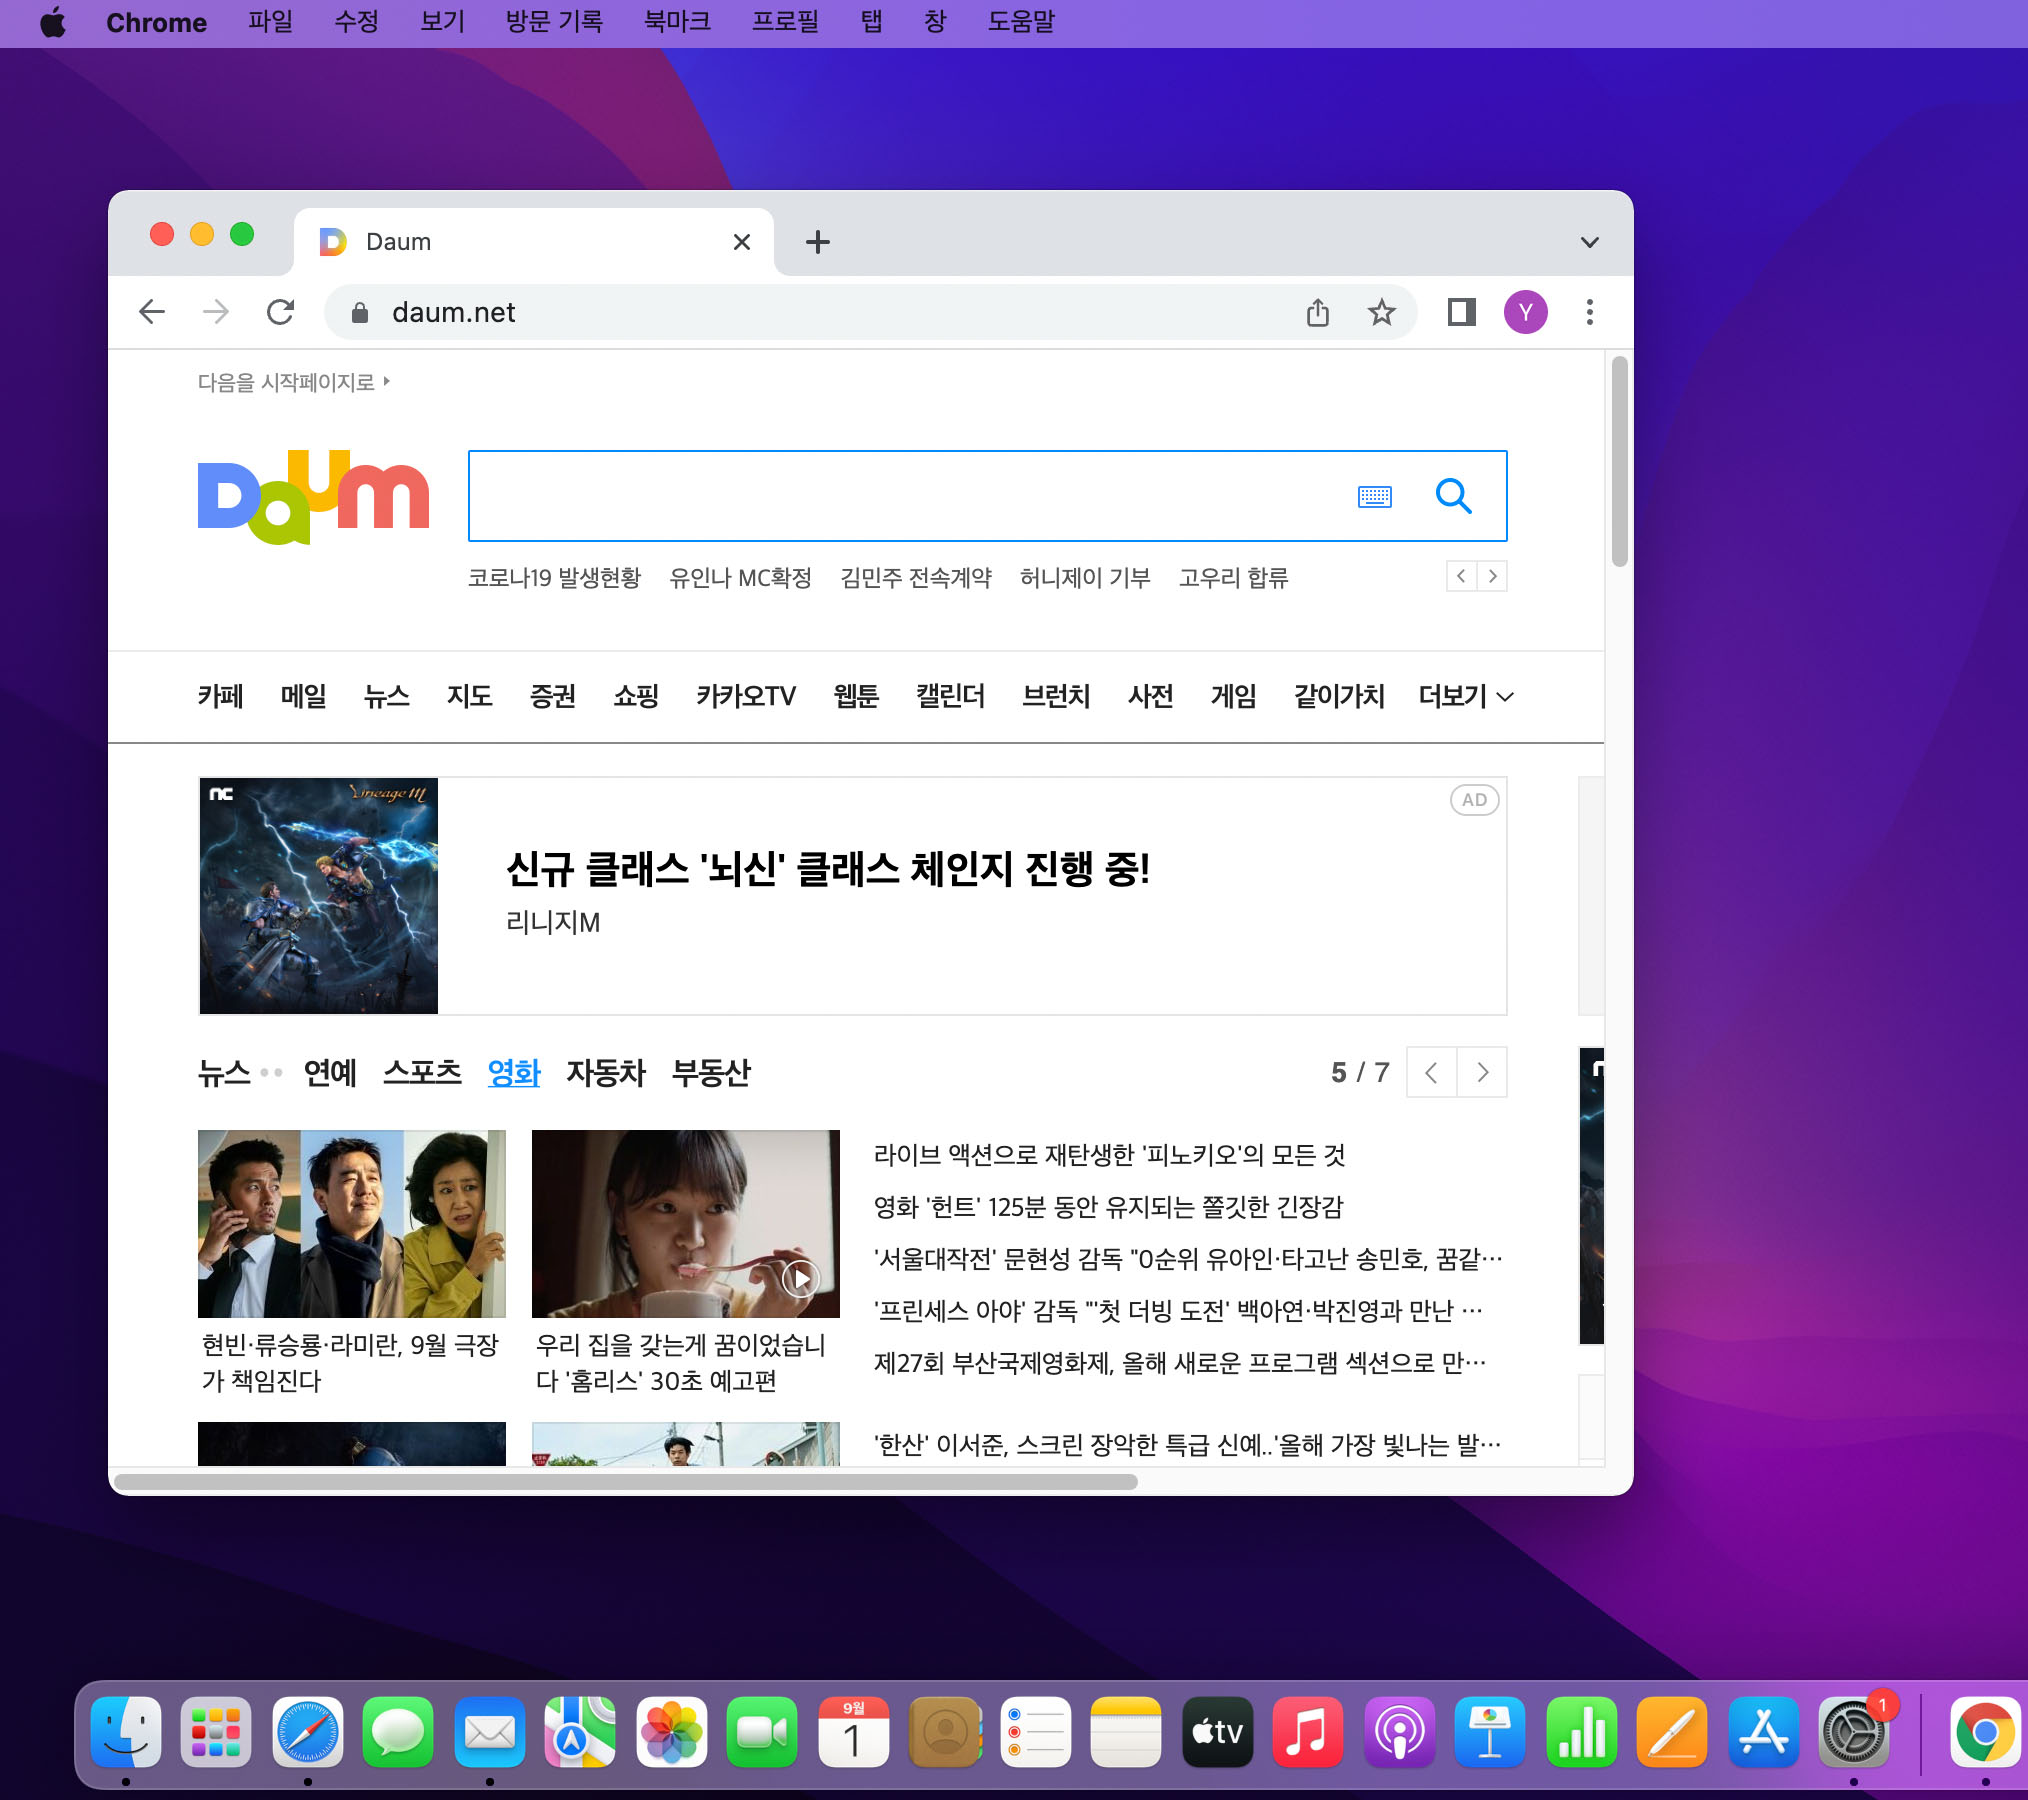This screenshot has height=1800, width=2028.
Task: Open Photos from the dock
Action: (672, 1732)
